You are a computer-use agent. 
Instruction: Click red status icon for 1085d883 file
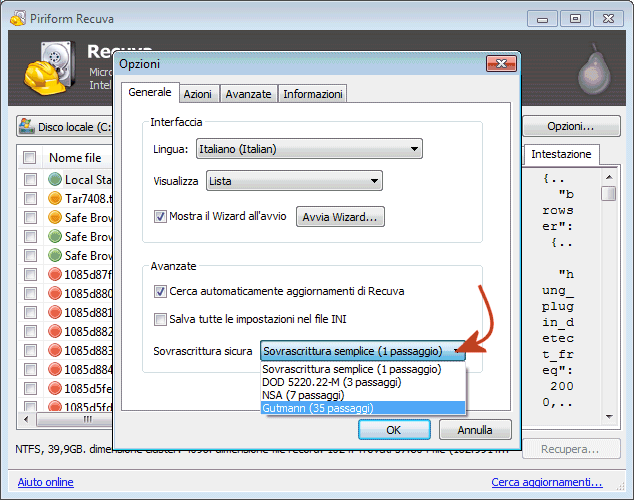coord(55,350)
